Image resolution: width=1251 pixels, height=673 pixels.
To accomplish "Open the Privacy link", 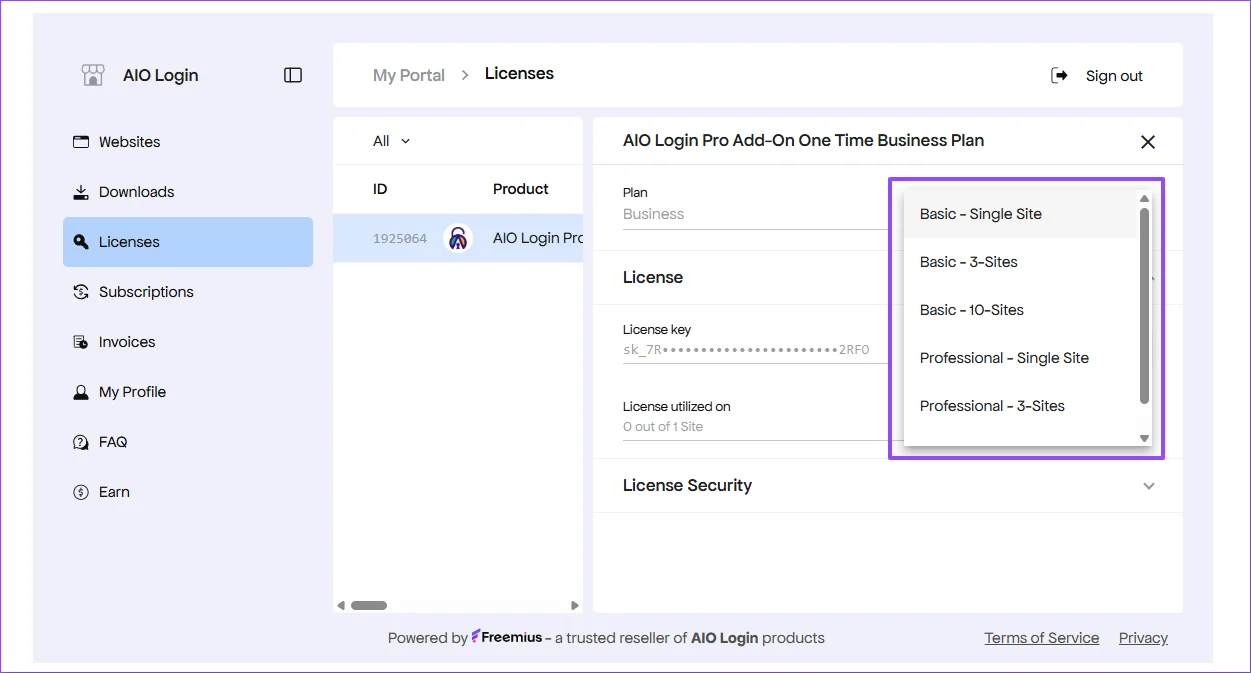I will [x=1143, y=638].
